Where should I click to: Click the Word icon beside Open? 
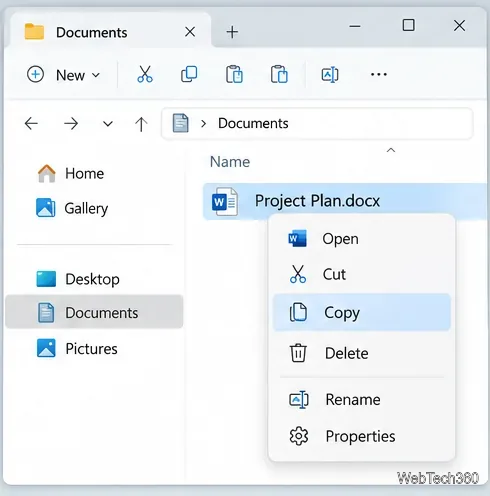click(x=297, y=239)
